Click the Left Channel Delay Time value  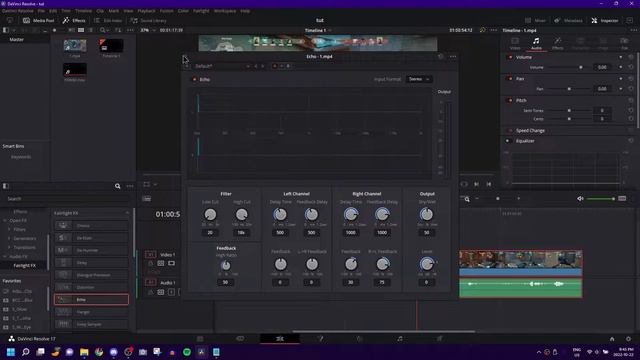click(x=280, y=233)
